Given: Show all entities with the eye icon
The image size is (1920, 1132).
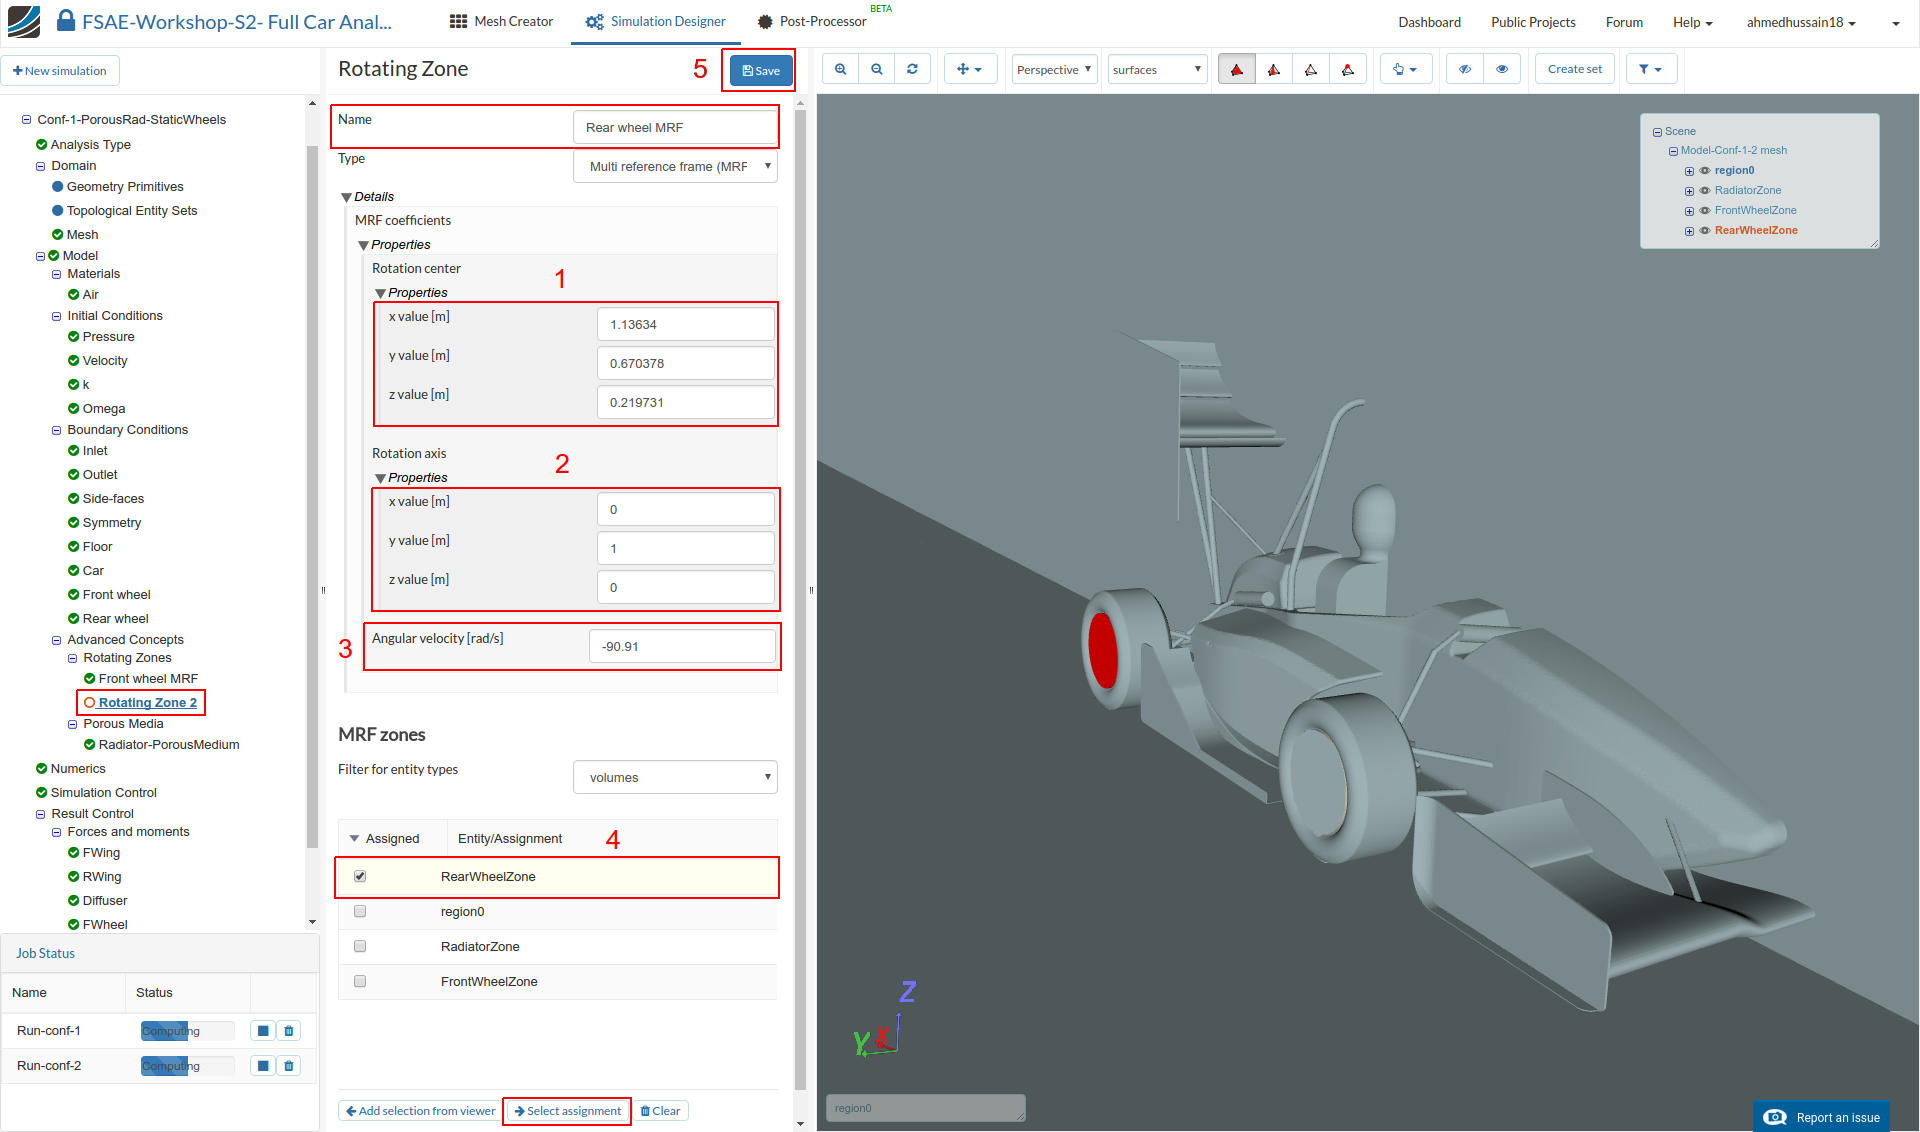Looking at the screenshot, I should 1502,69.
